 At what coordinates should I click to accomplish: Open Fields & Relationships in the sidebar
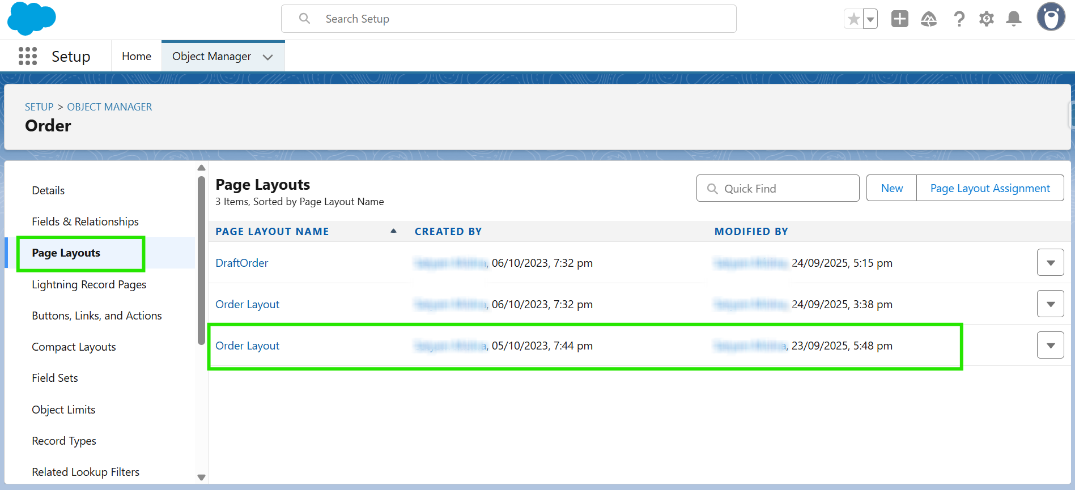[x=85, y=221]
